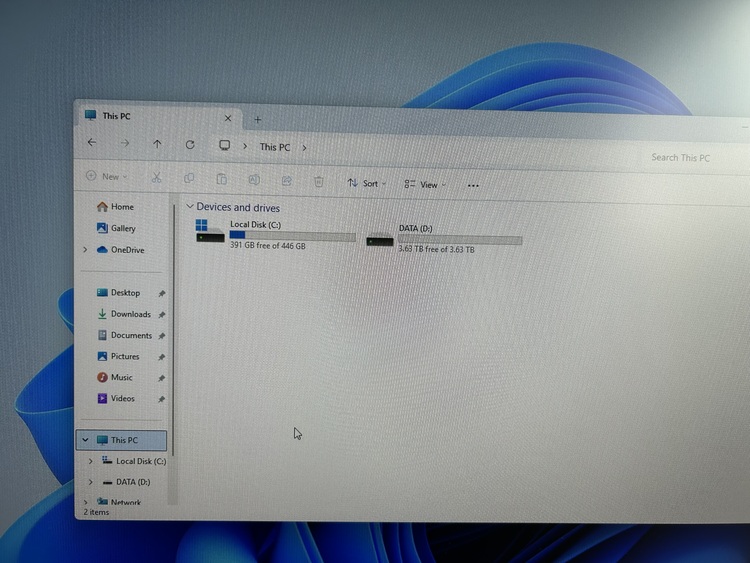Open the New dropdown menu
750x563 pixels.
pos(107,177)
